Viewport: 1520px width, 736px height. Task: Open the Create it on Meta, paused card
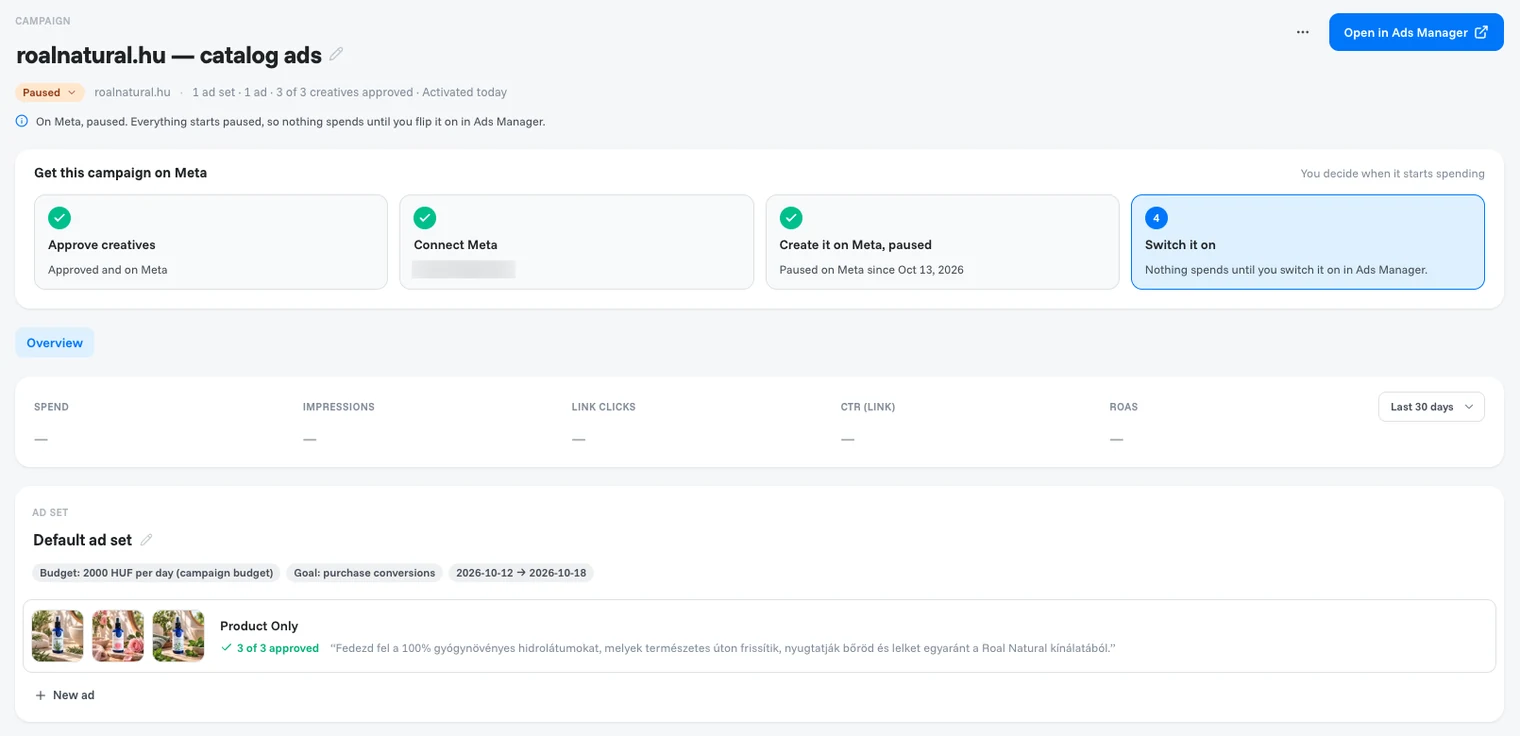[942, 242]
